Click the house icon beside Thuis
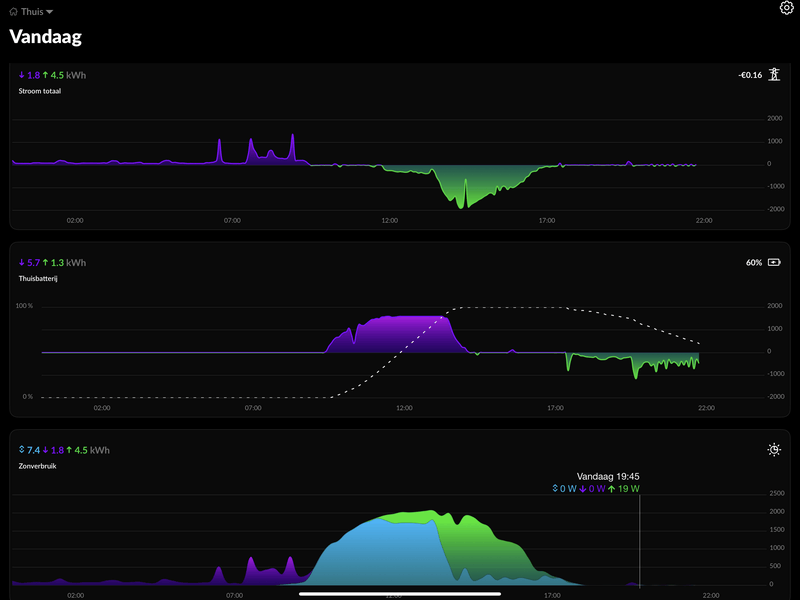The height and width of the screenshot is (600, 800). coord(13,11)
